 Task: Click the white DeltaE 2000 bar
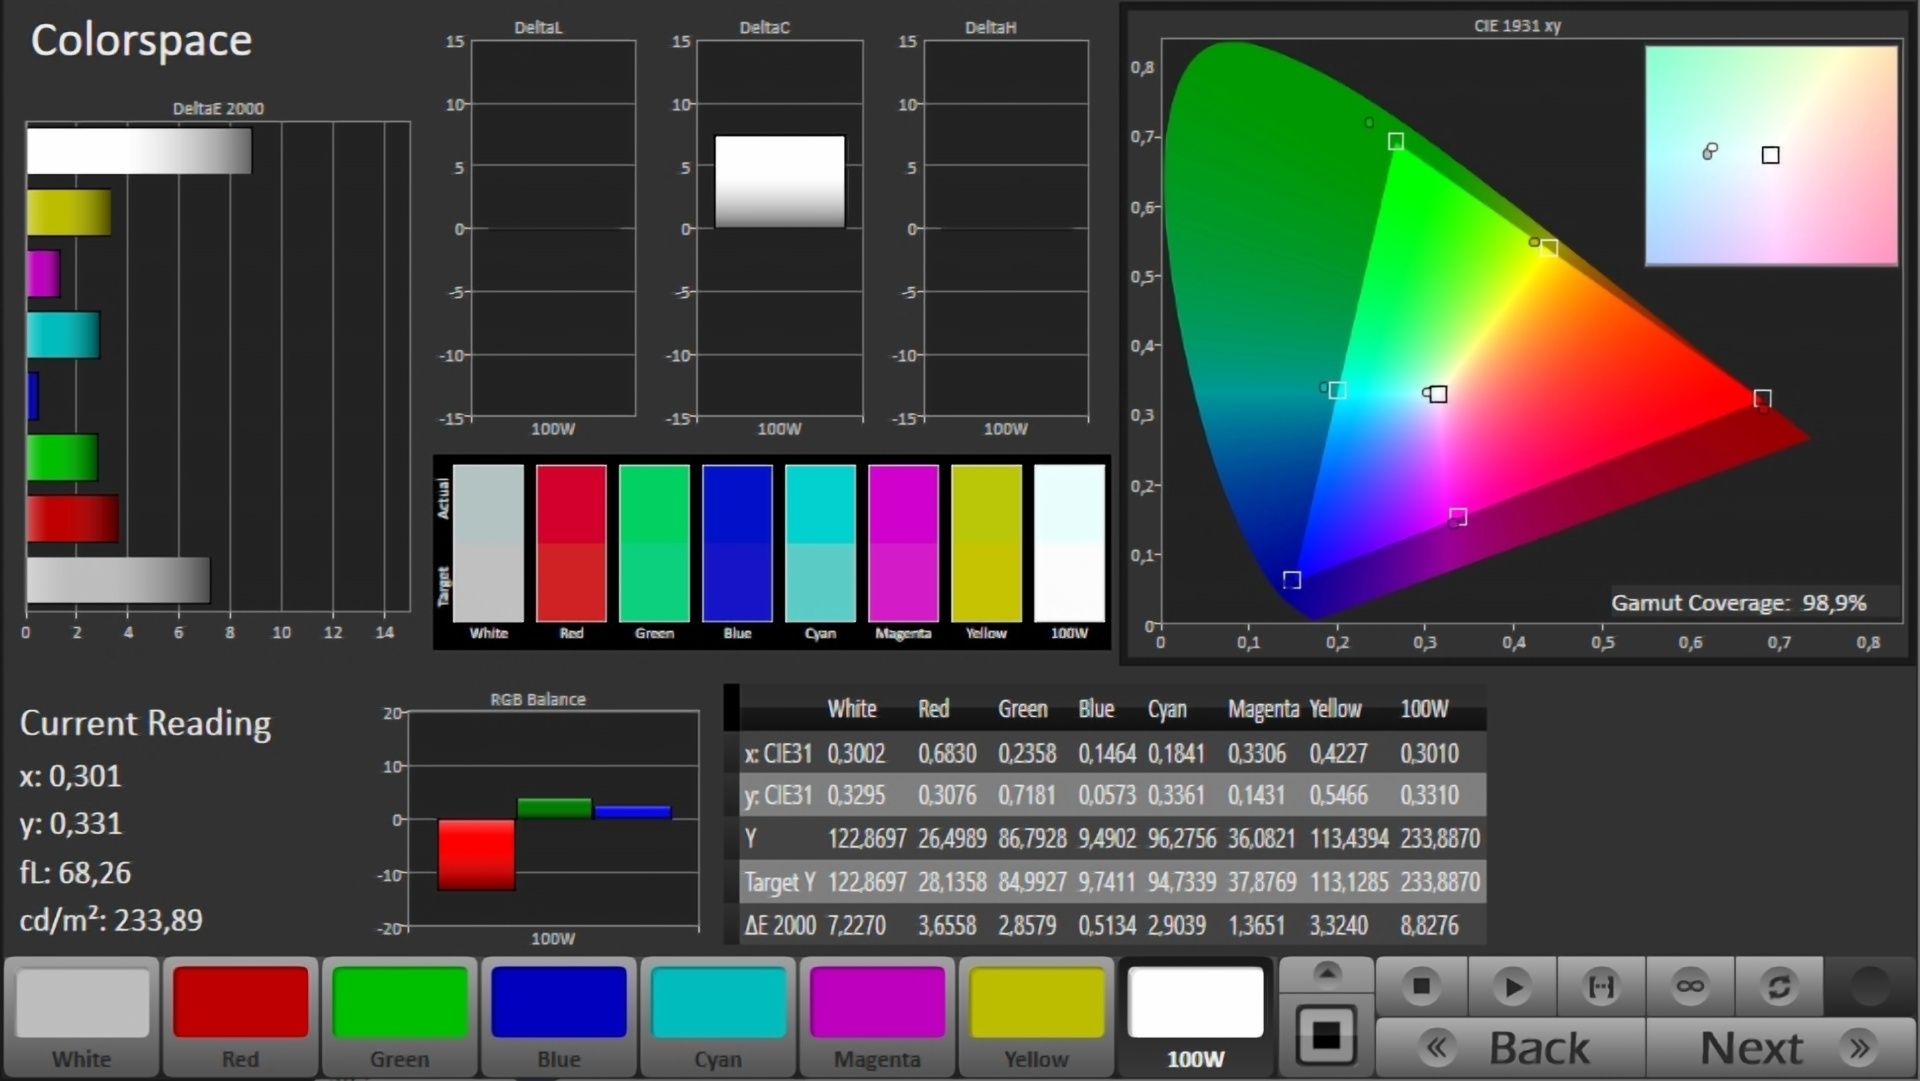[x=139, y=151]
